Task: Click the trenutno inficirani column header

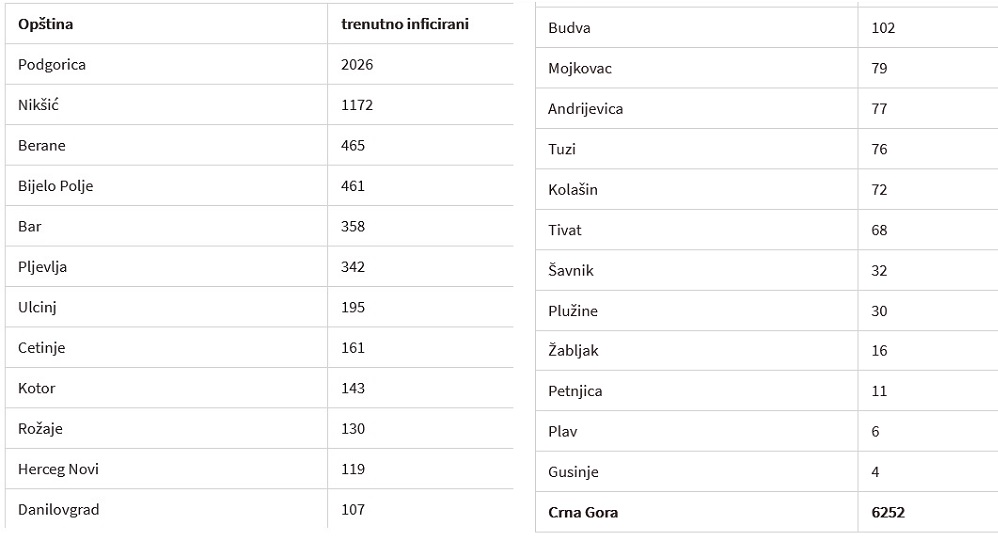Action: point(405,24)
